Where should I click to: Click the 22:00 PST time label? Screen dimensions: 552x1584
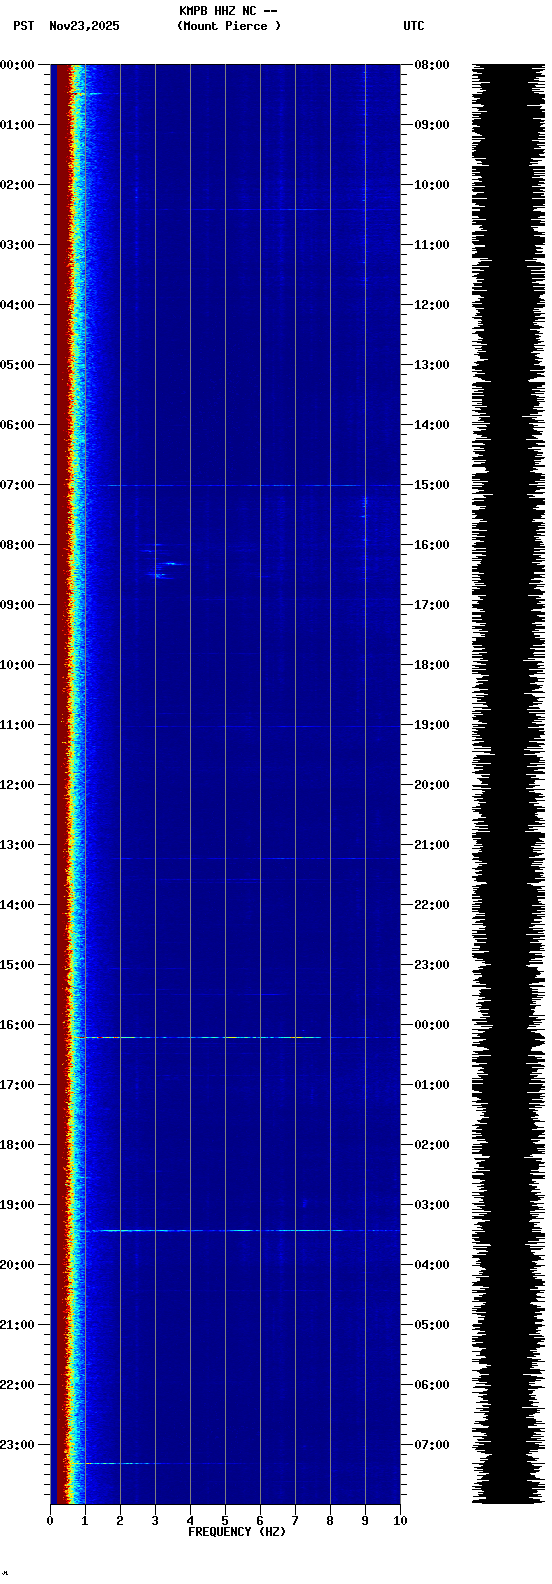(x=17, y=1385)
